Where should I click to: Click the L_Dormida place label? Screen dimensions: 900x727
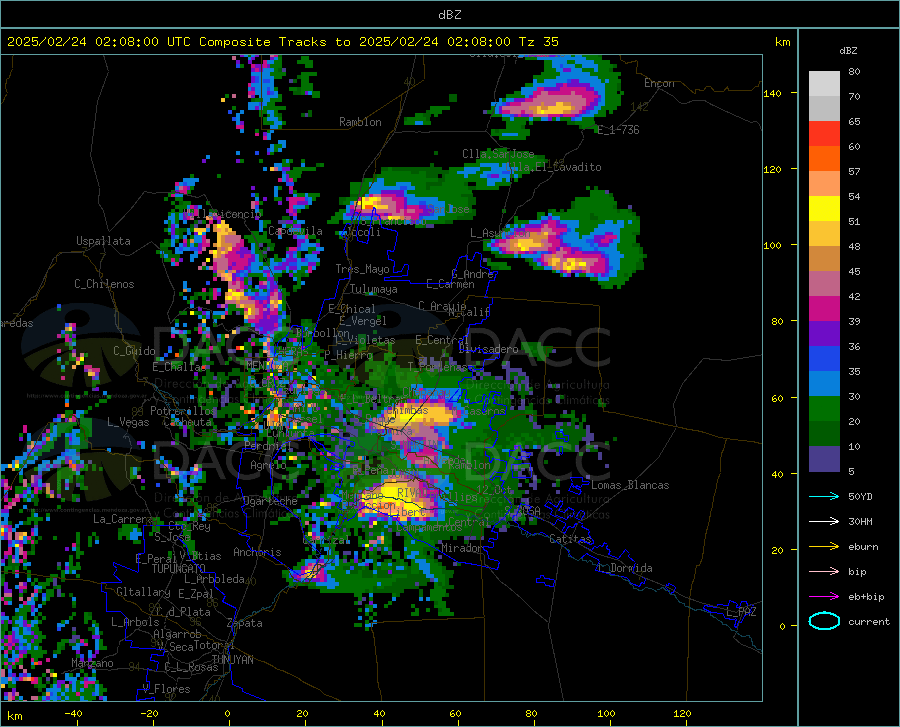[x=624, y=568]
